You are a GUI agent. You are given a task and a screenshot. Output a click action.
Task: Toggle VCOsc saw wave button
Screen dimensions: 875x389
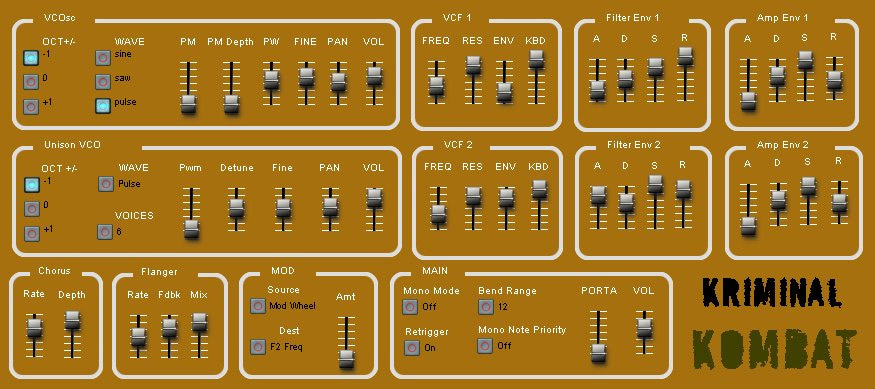(103, 81)
